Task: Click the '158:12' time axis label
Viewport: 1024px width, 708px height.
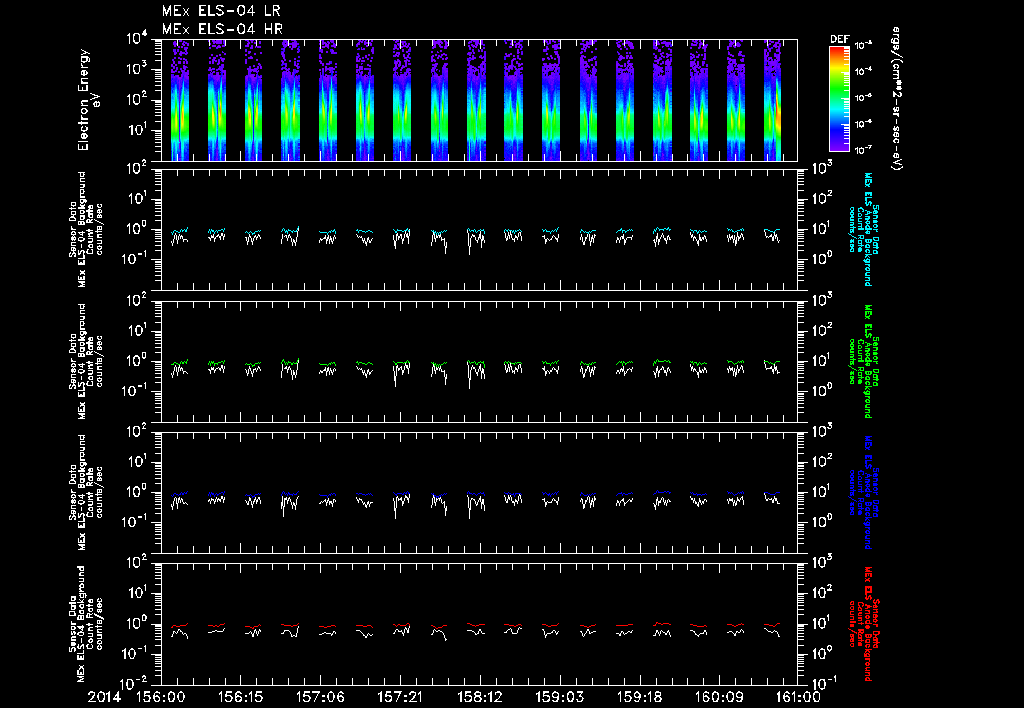Action: point(479,698)
